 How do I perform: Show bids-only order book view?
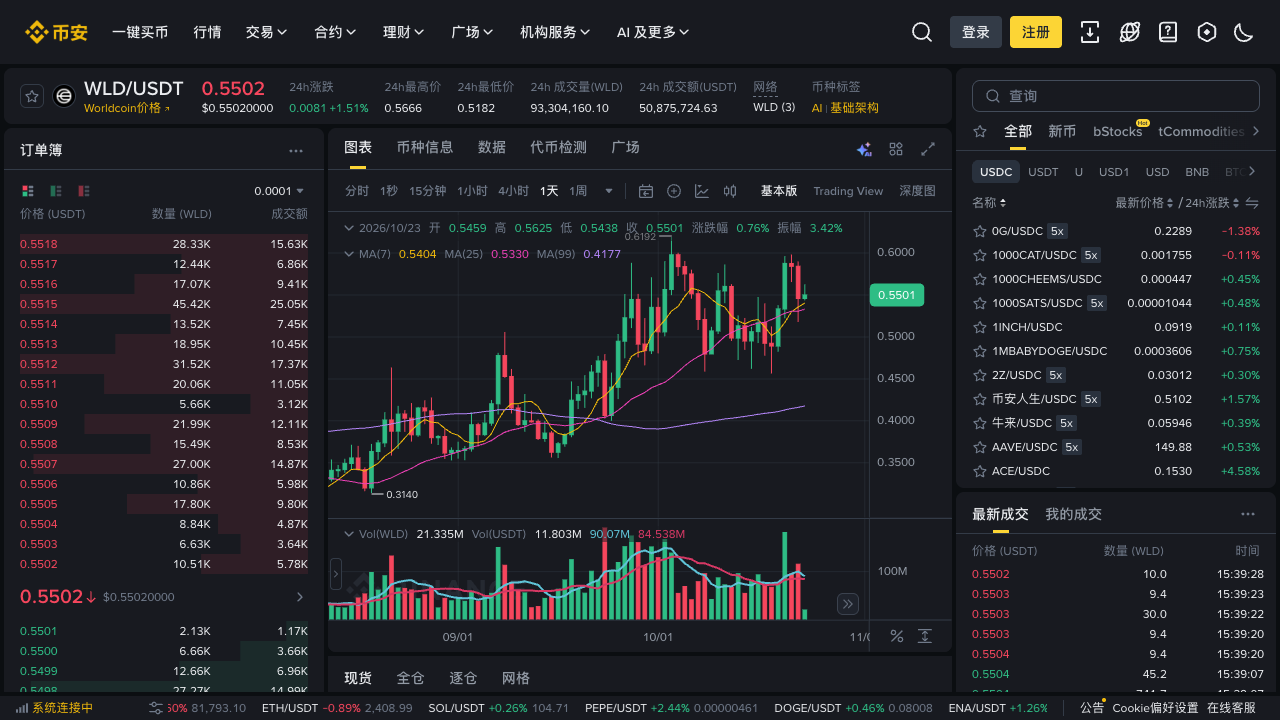[x=56, y=190]
